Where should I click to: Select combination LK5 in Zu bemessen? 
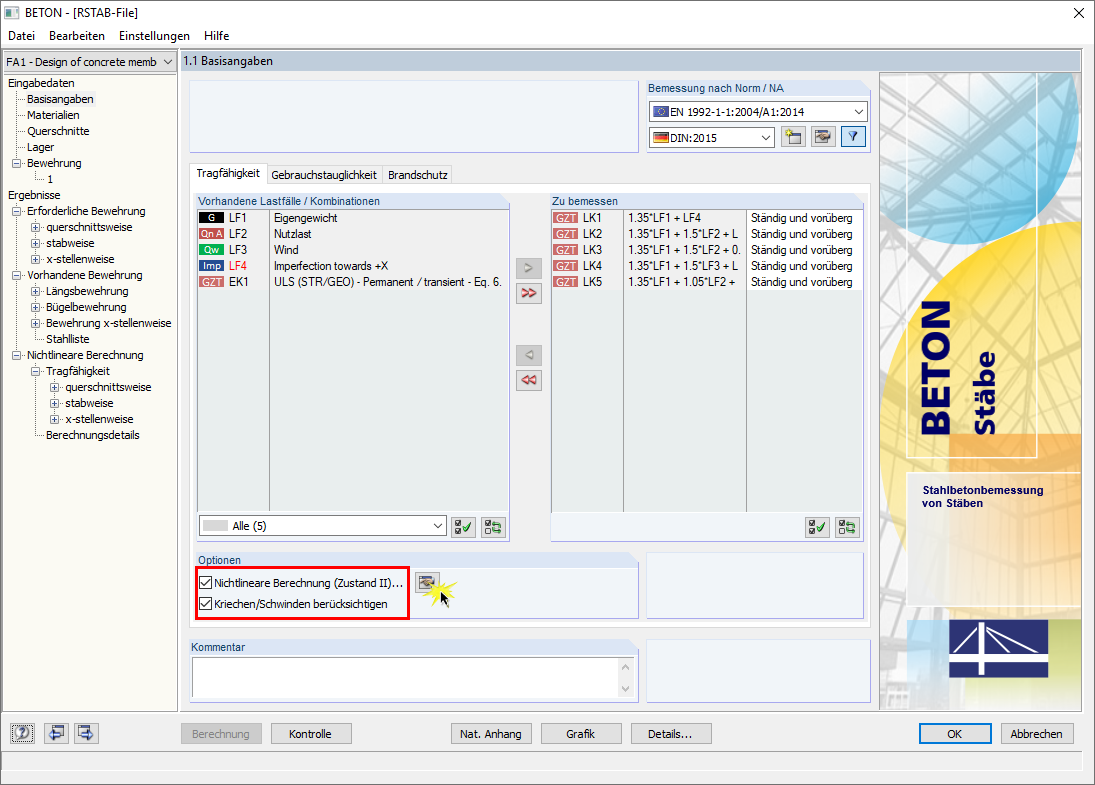pyautogui.click(x=707, y=282)
